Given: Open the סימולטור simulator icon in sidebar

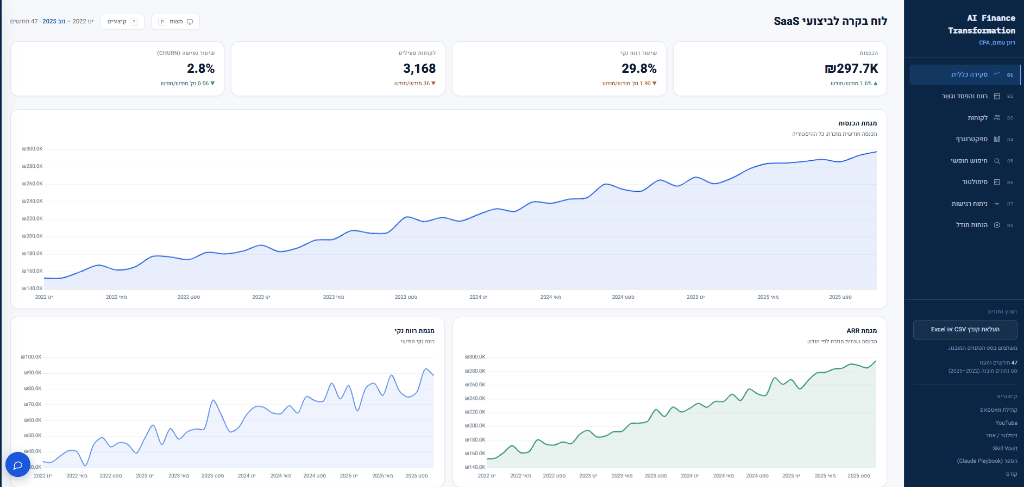Looking at the screenshot, I should [997, 181].
